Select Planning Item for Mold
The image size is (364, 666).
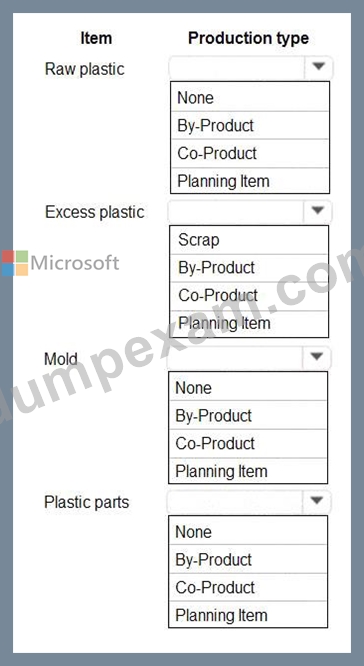click(248, 471)
